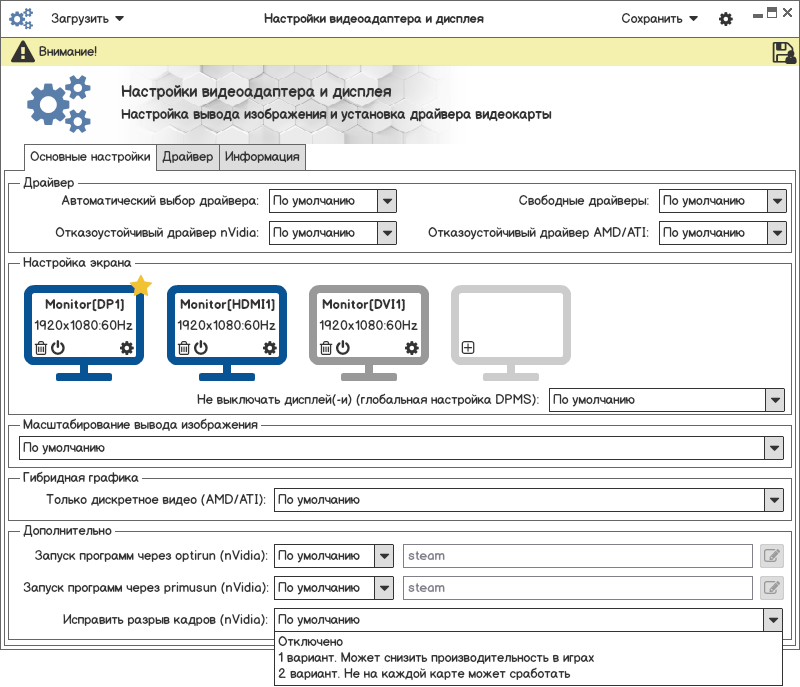Viewport: 800px width, 687px height.
Task: Toggle power for Monitor[DVI1]
Action: [342, 347]
